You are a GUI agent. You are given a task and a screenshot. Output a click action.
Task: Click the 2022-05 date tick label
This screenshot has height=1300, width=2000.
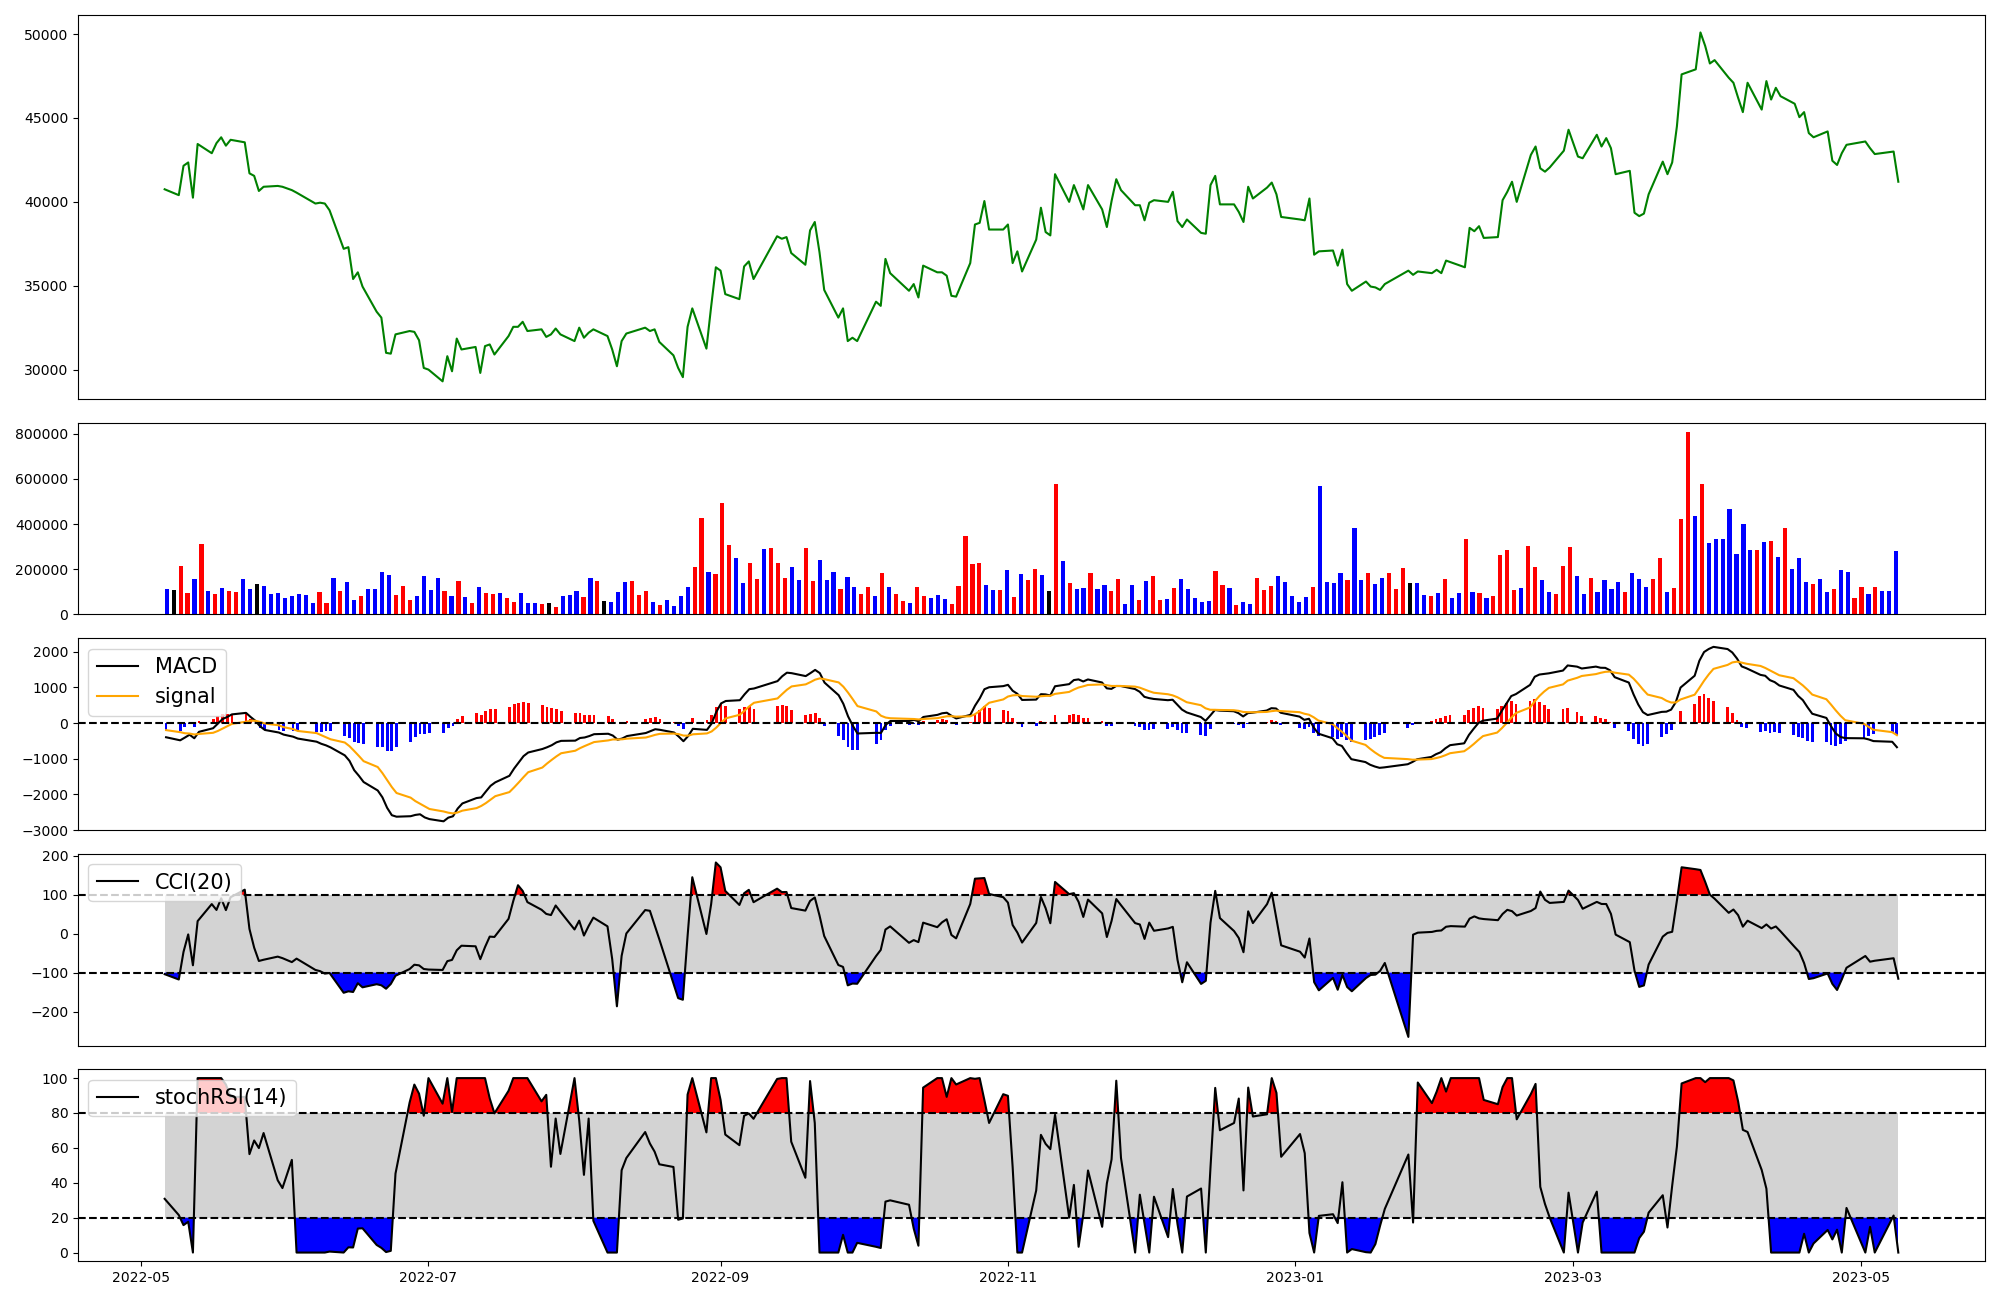140,1277
